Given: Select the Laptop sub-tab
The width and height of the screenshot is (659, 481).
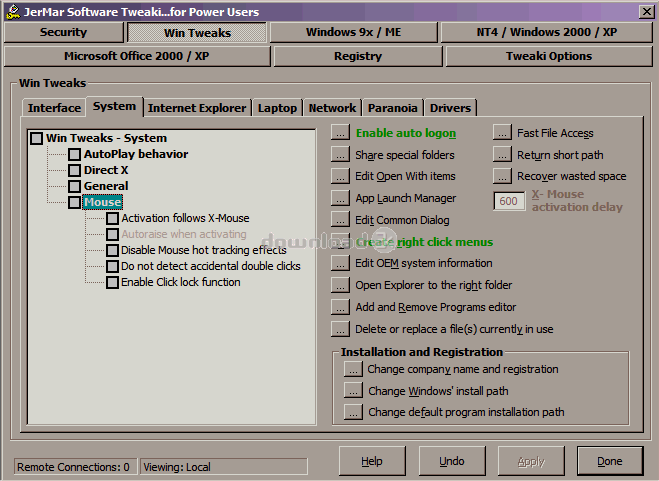Looking at the screenshot, I should [277, 108].
